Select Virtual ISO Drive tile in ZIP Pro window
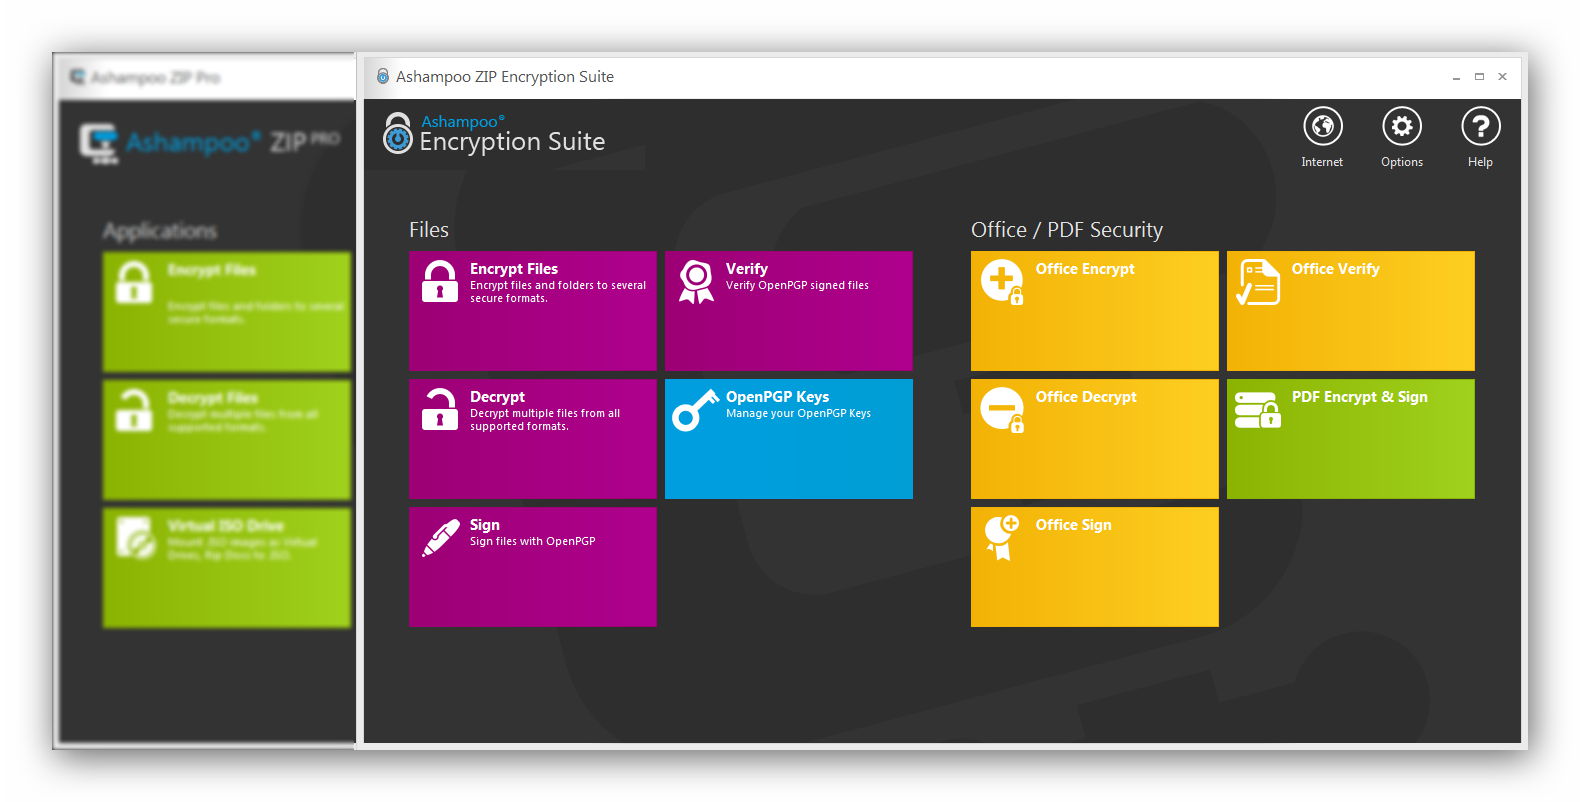Image resolution: width=1580 pixels, height=802 pixels. tap(227, 567)
